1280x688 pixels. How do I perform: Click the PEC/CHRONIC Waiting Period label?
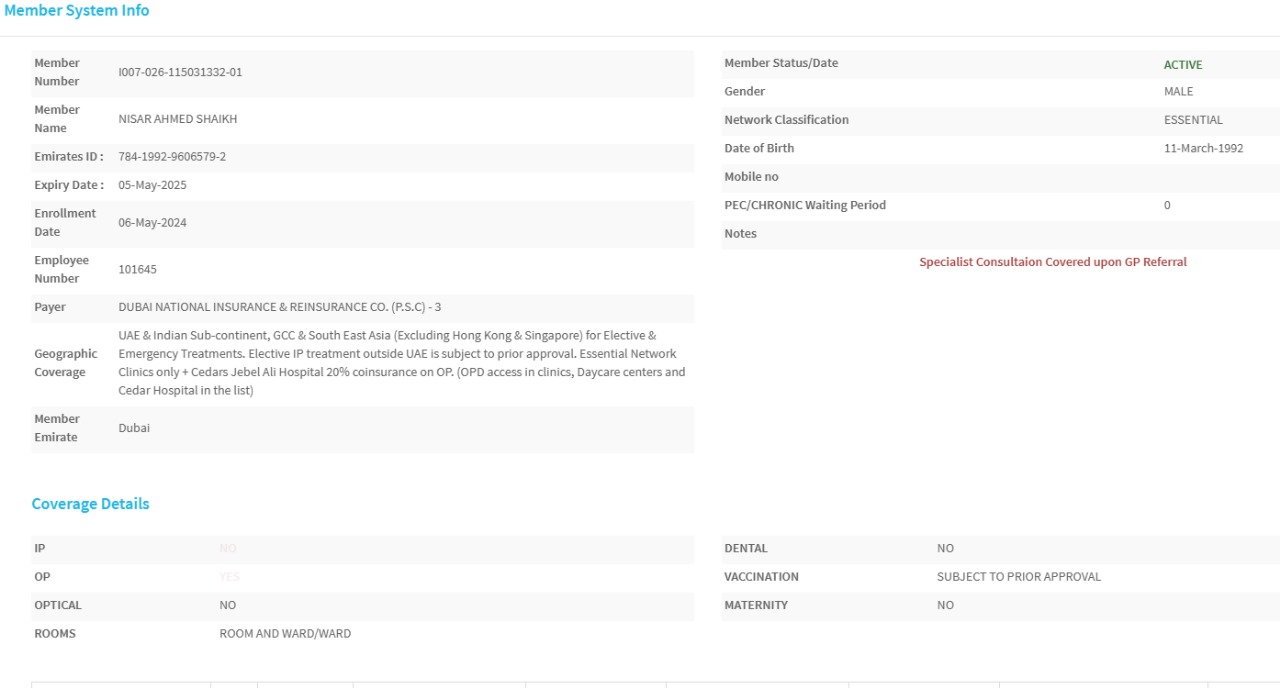pyautogui.click(x=805, y=205)
